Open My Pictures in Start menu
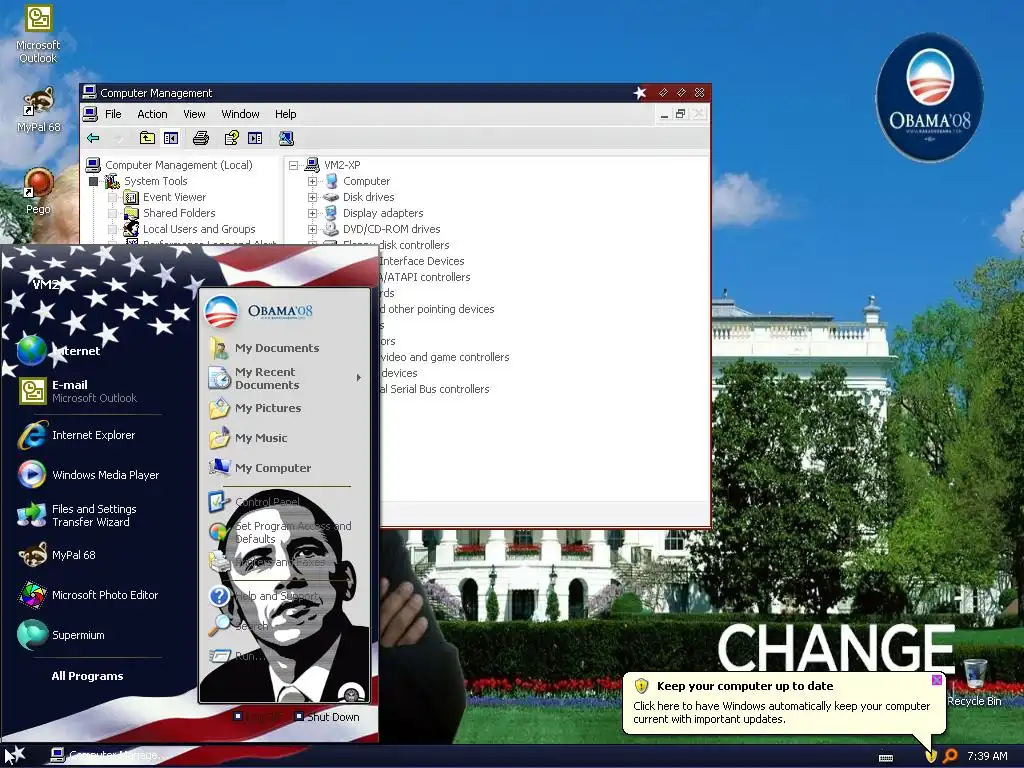 (255, 408)
